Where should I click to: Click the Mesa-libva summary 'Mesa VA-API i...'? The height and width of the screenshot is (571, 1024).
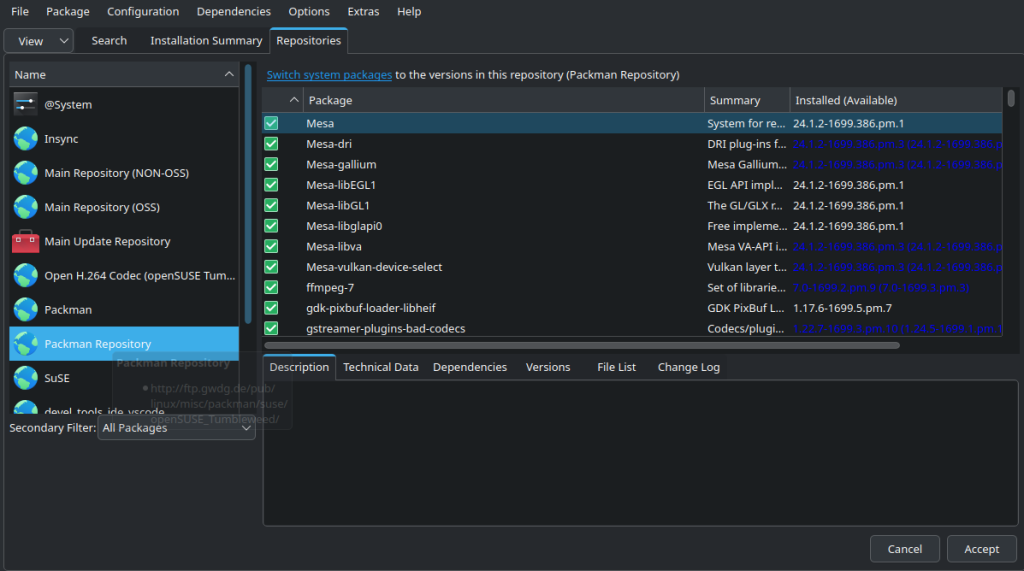[x=746, y=246]
